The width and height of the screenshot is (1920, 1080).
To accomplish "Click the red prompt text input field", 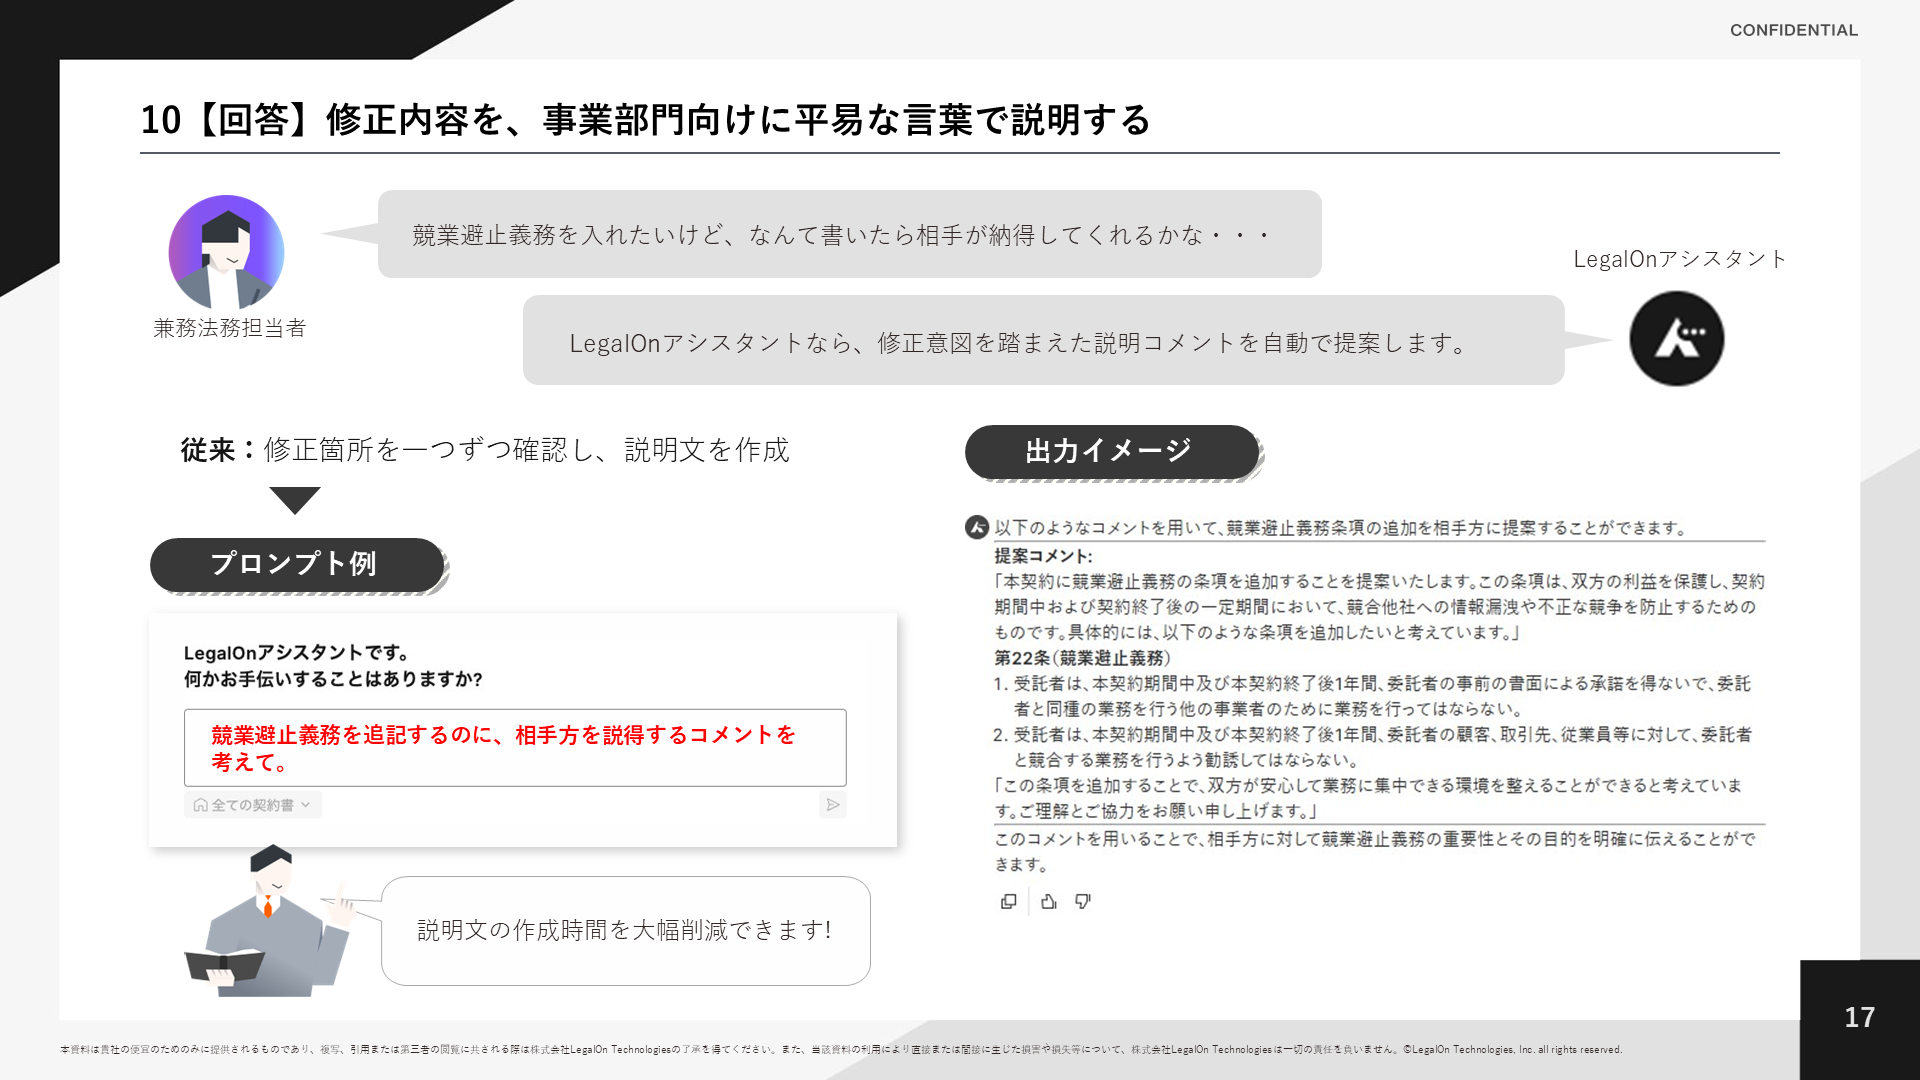I will click(514, 748).
